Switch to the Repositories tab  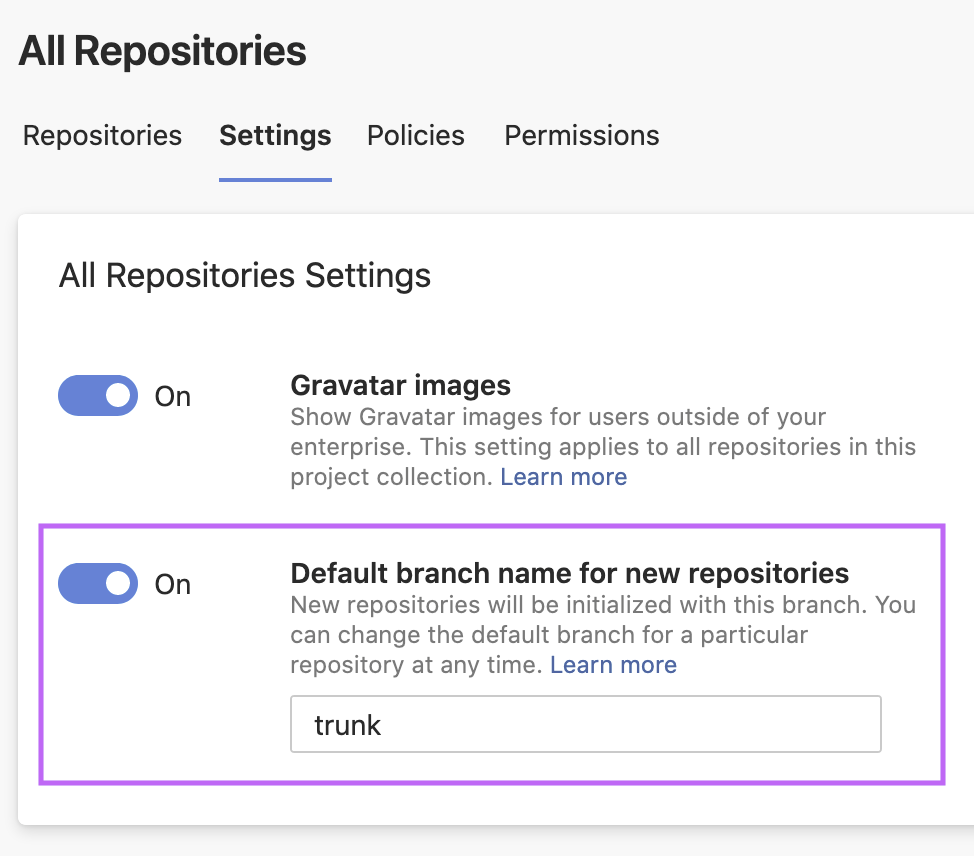102,135
